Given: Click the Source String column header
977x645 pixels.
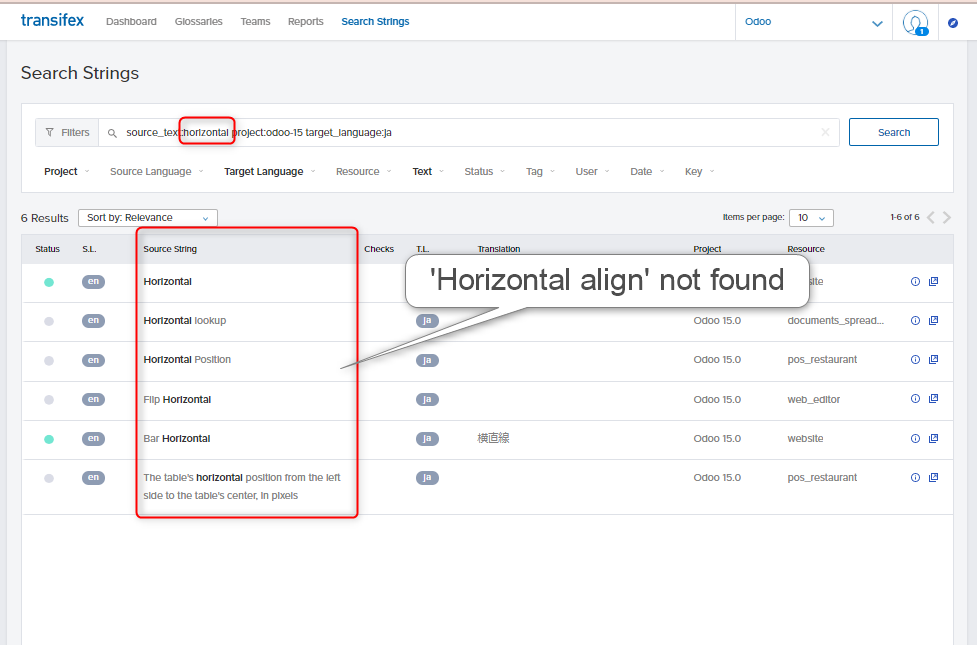Looking at the screenshot, I should [x=170, y=249].
